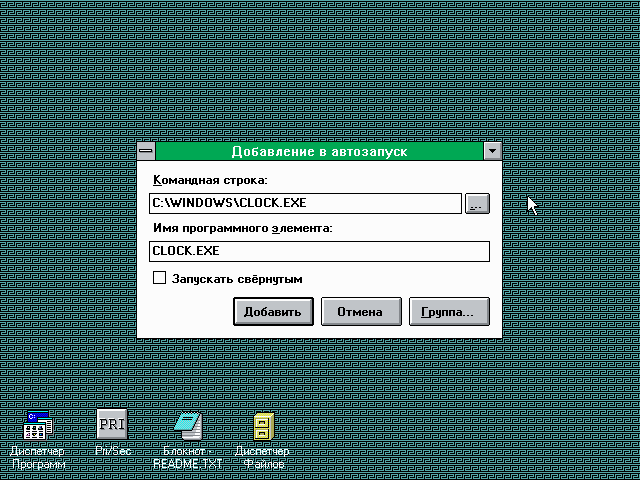Click the Отмена button
The image size is (640, 480).
360,312
